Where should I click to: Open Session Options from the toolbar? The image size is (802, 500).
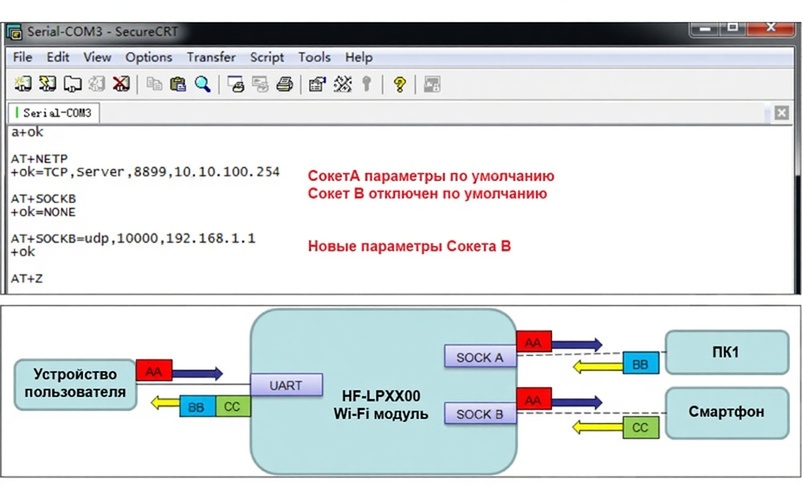317,84
